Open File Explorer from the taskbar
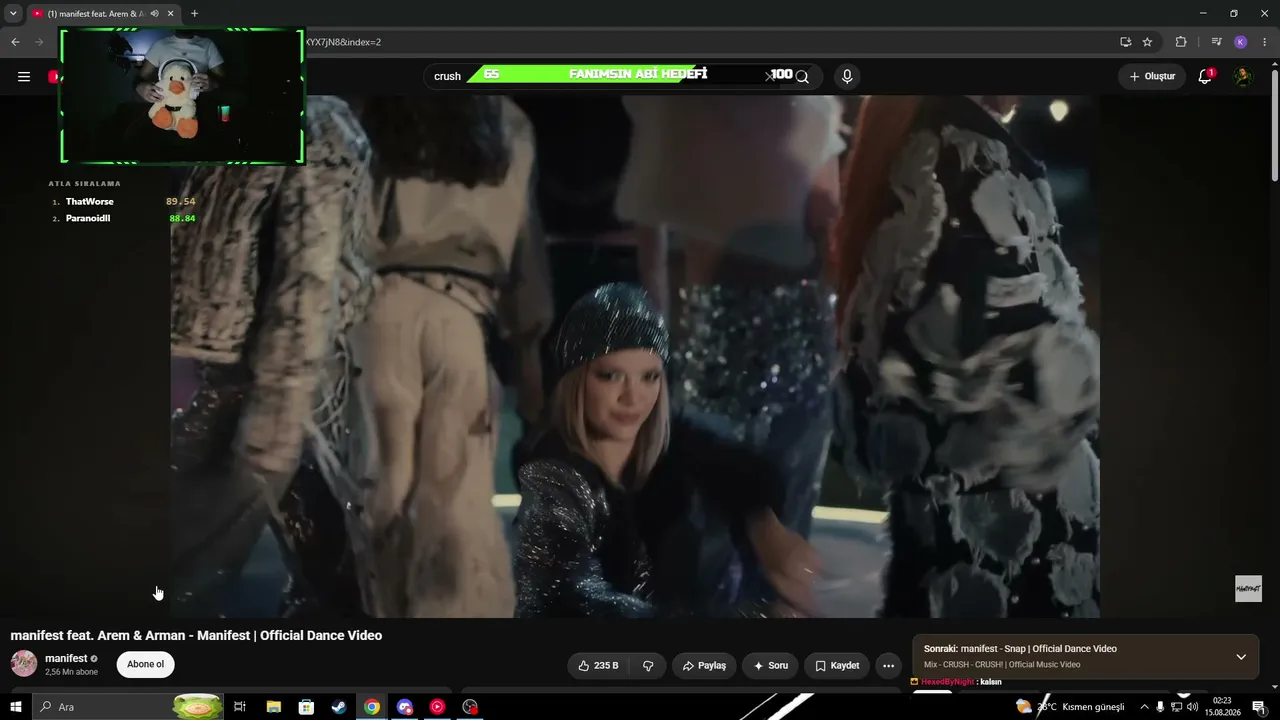Screen dimensions: 1280x720 point(273,707)
